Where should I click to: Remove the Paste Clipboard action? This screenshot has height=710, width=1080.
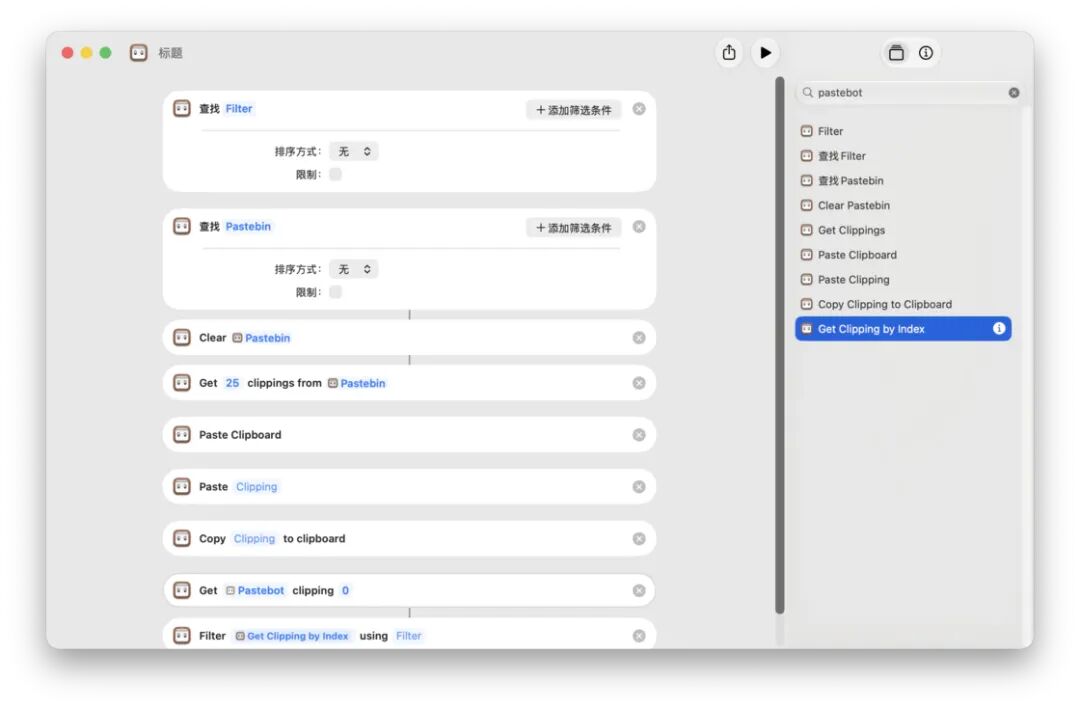tap(639, 435)
